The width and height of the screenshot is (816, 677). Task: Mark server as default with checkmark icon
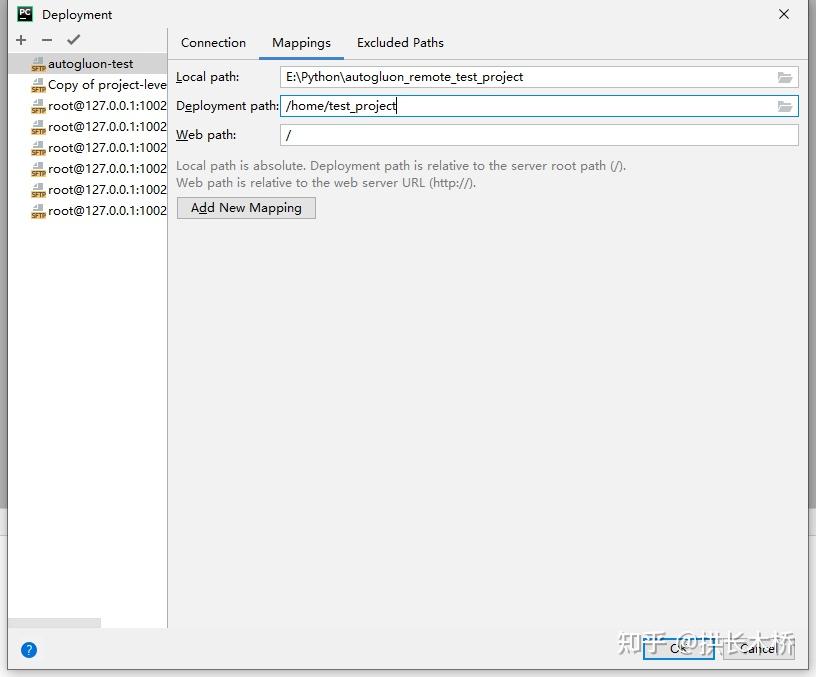[72, 40]
